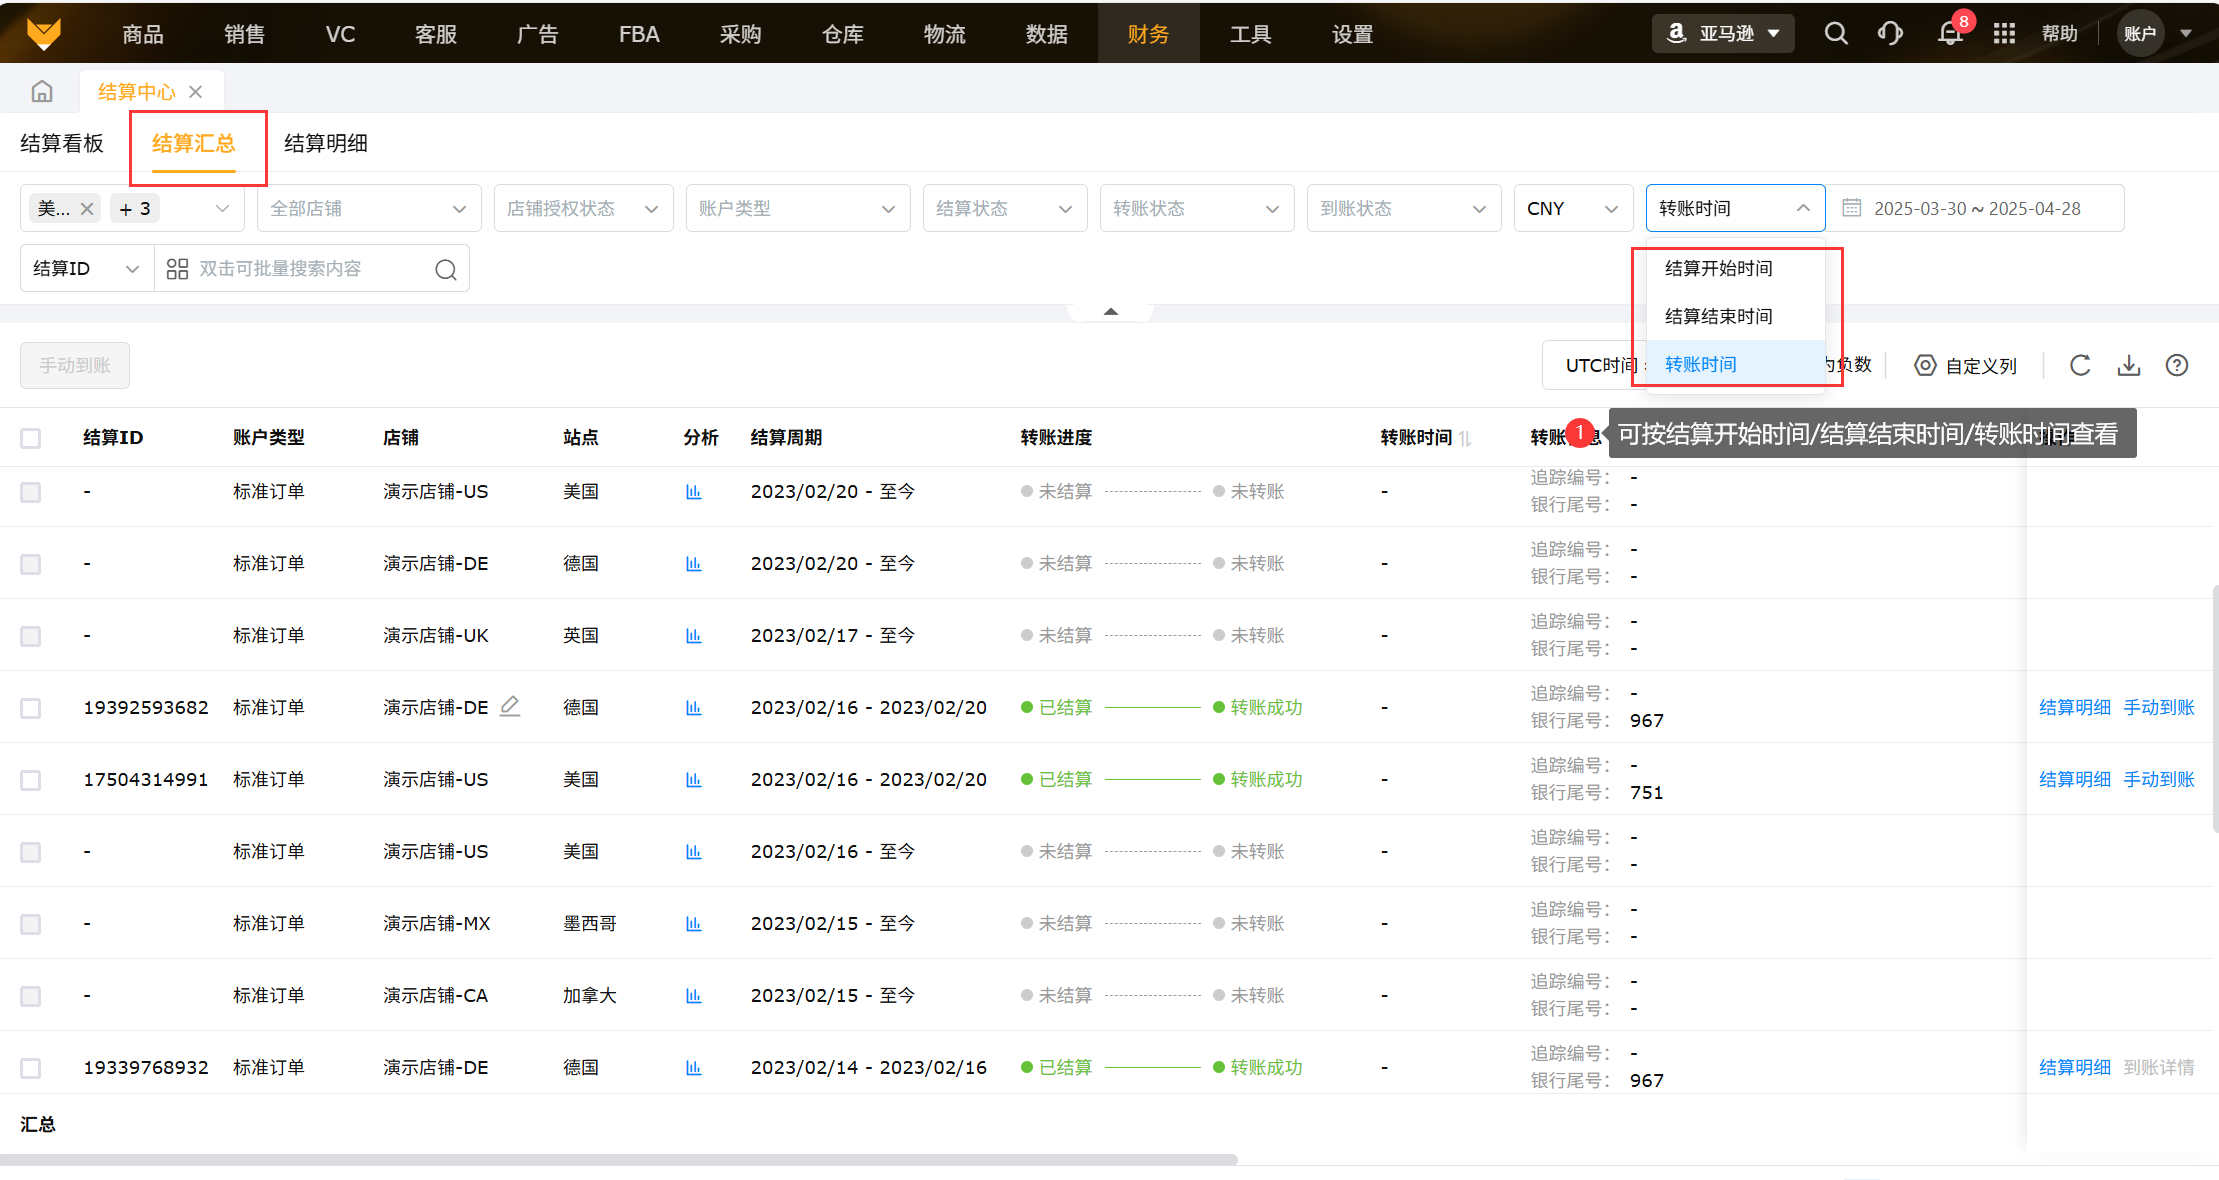Click the home icon tab

[42, 92]
